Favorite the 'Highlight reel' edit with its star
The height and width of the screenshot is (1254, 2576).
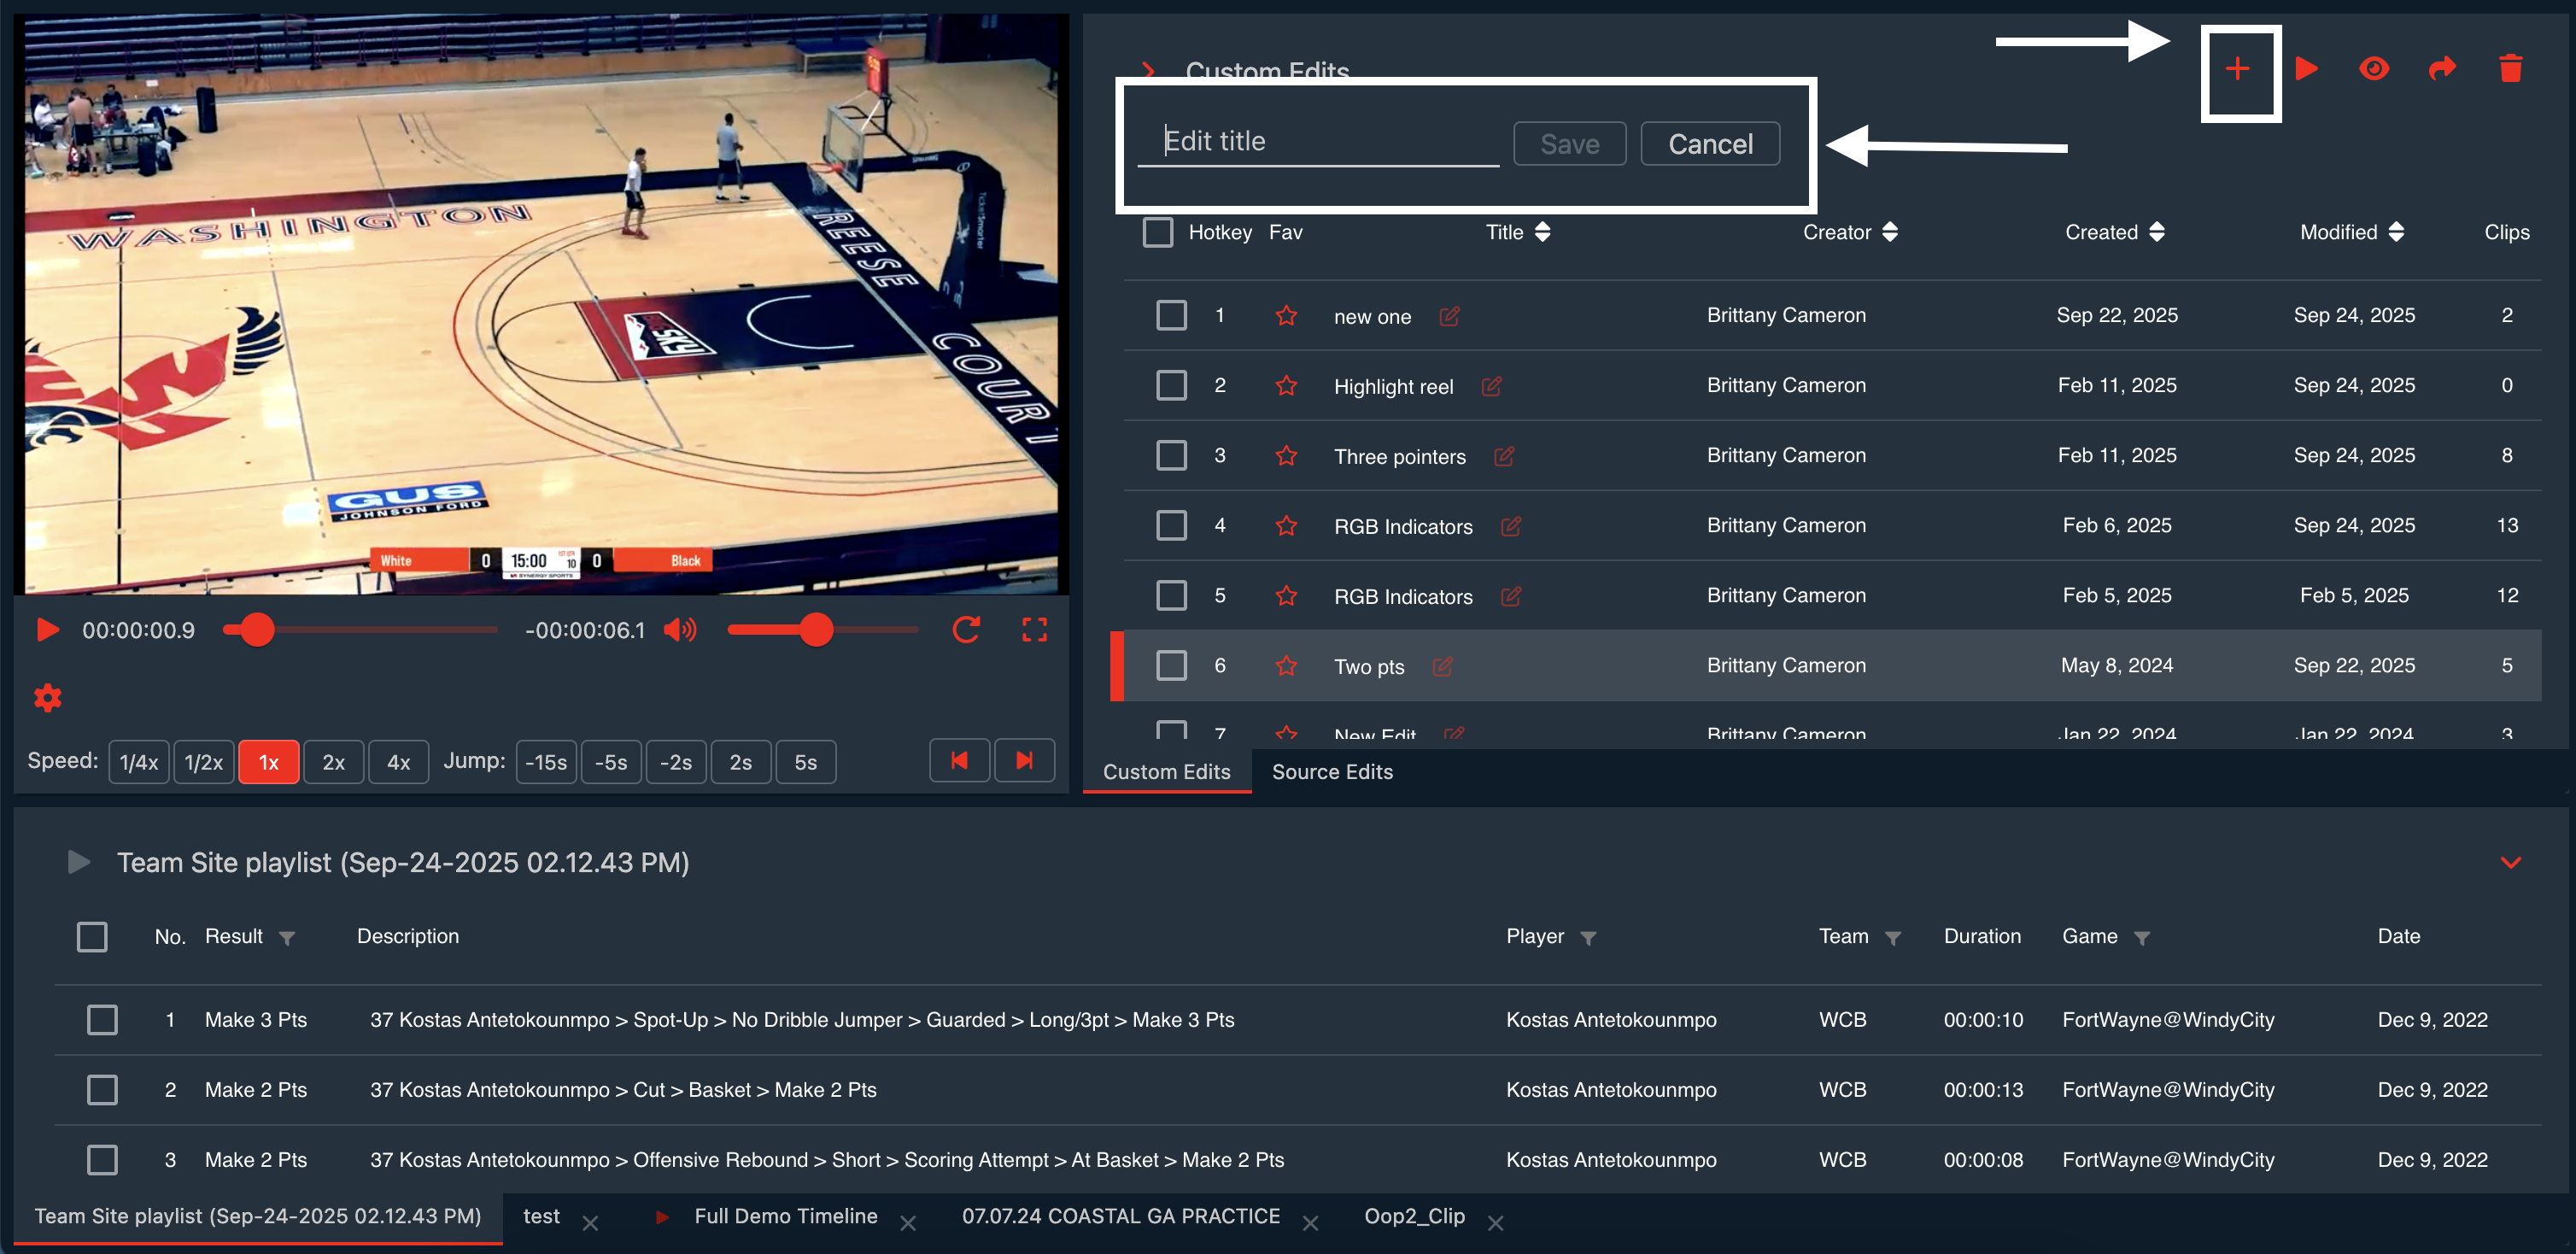tap(1286, 386)
